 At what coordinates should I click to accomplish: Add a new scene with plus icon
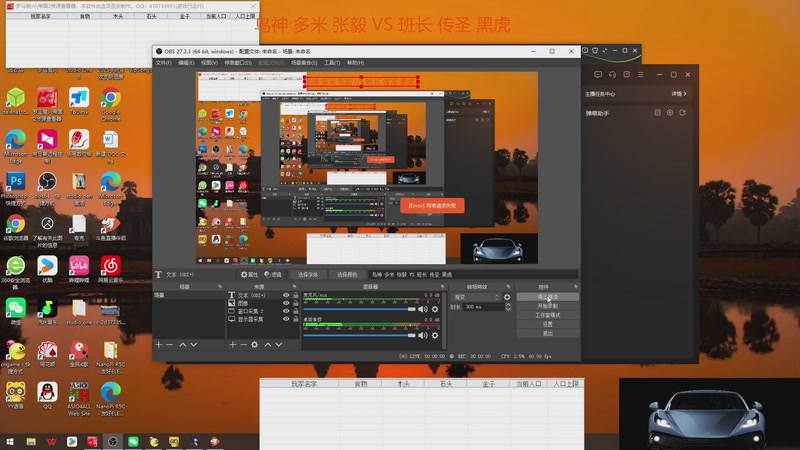click(159, 345)
